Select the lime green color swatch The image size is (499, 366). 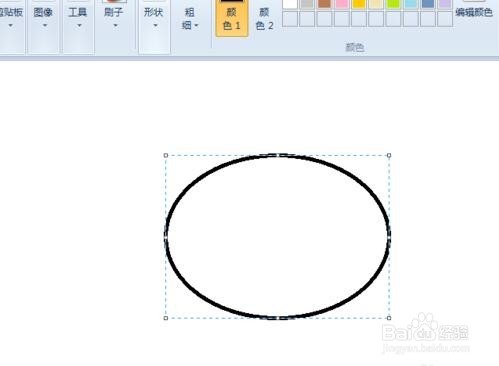[394, 3]
